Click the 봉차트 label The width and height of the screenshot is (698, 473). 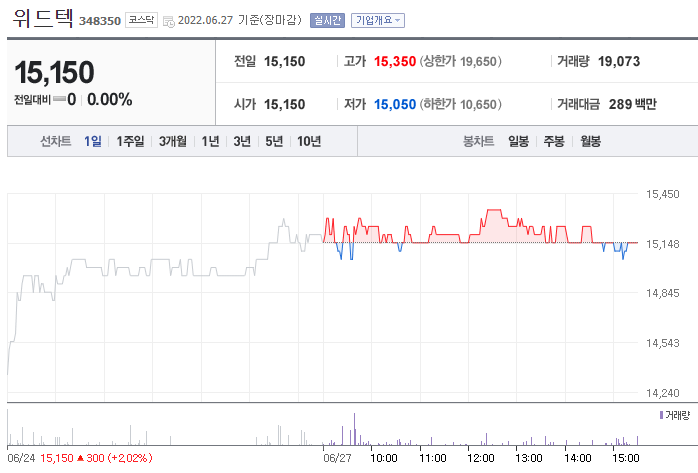(x=479, y=141)
